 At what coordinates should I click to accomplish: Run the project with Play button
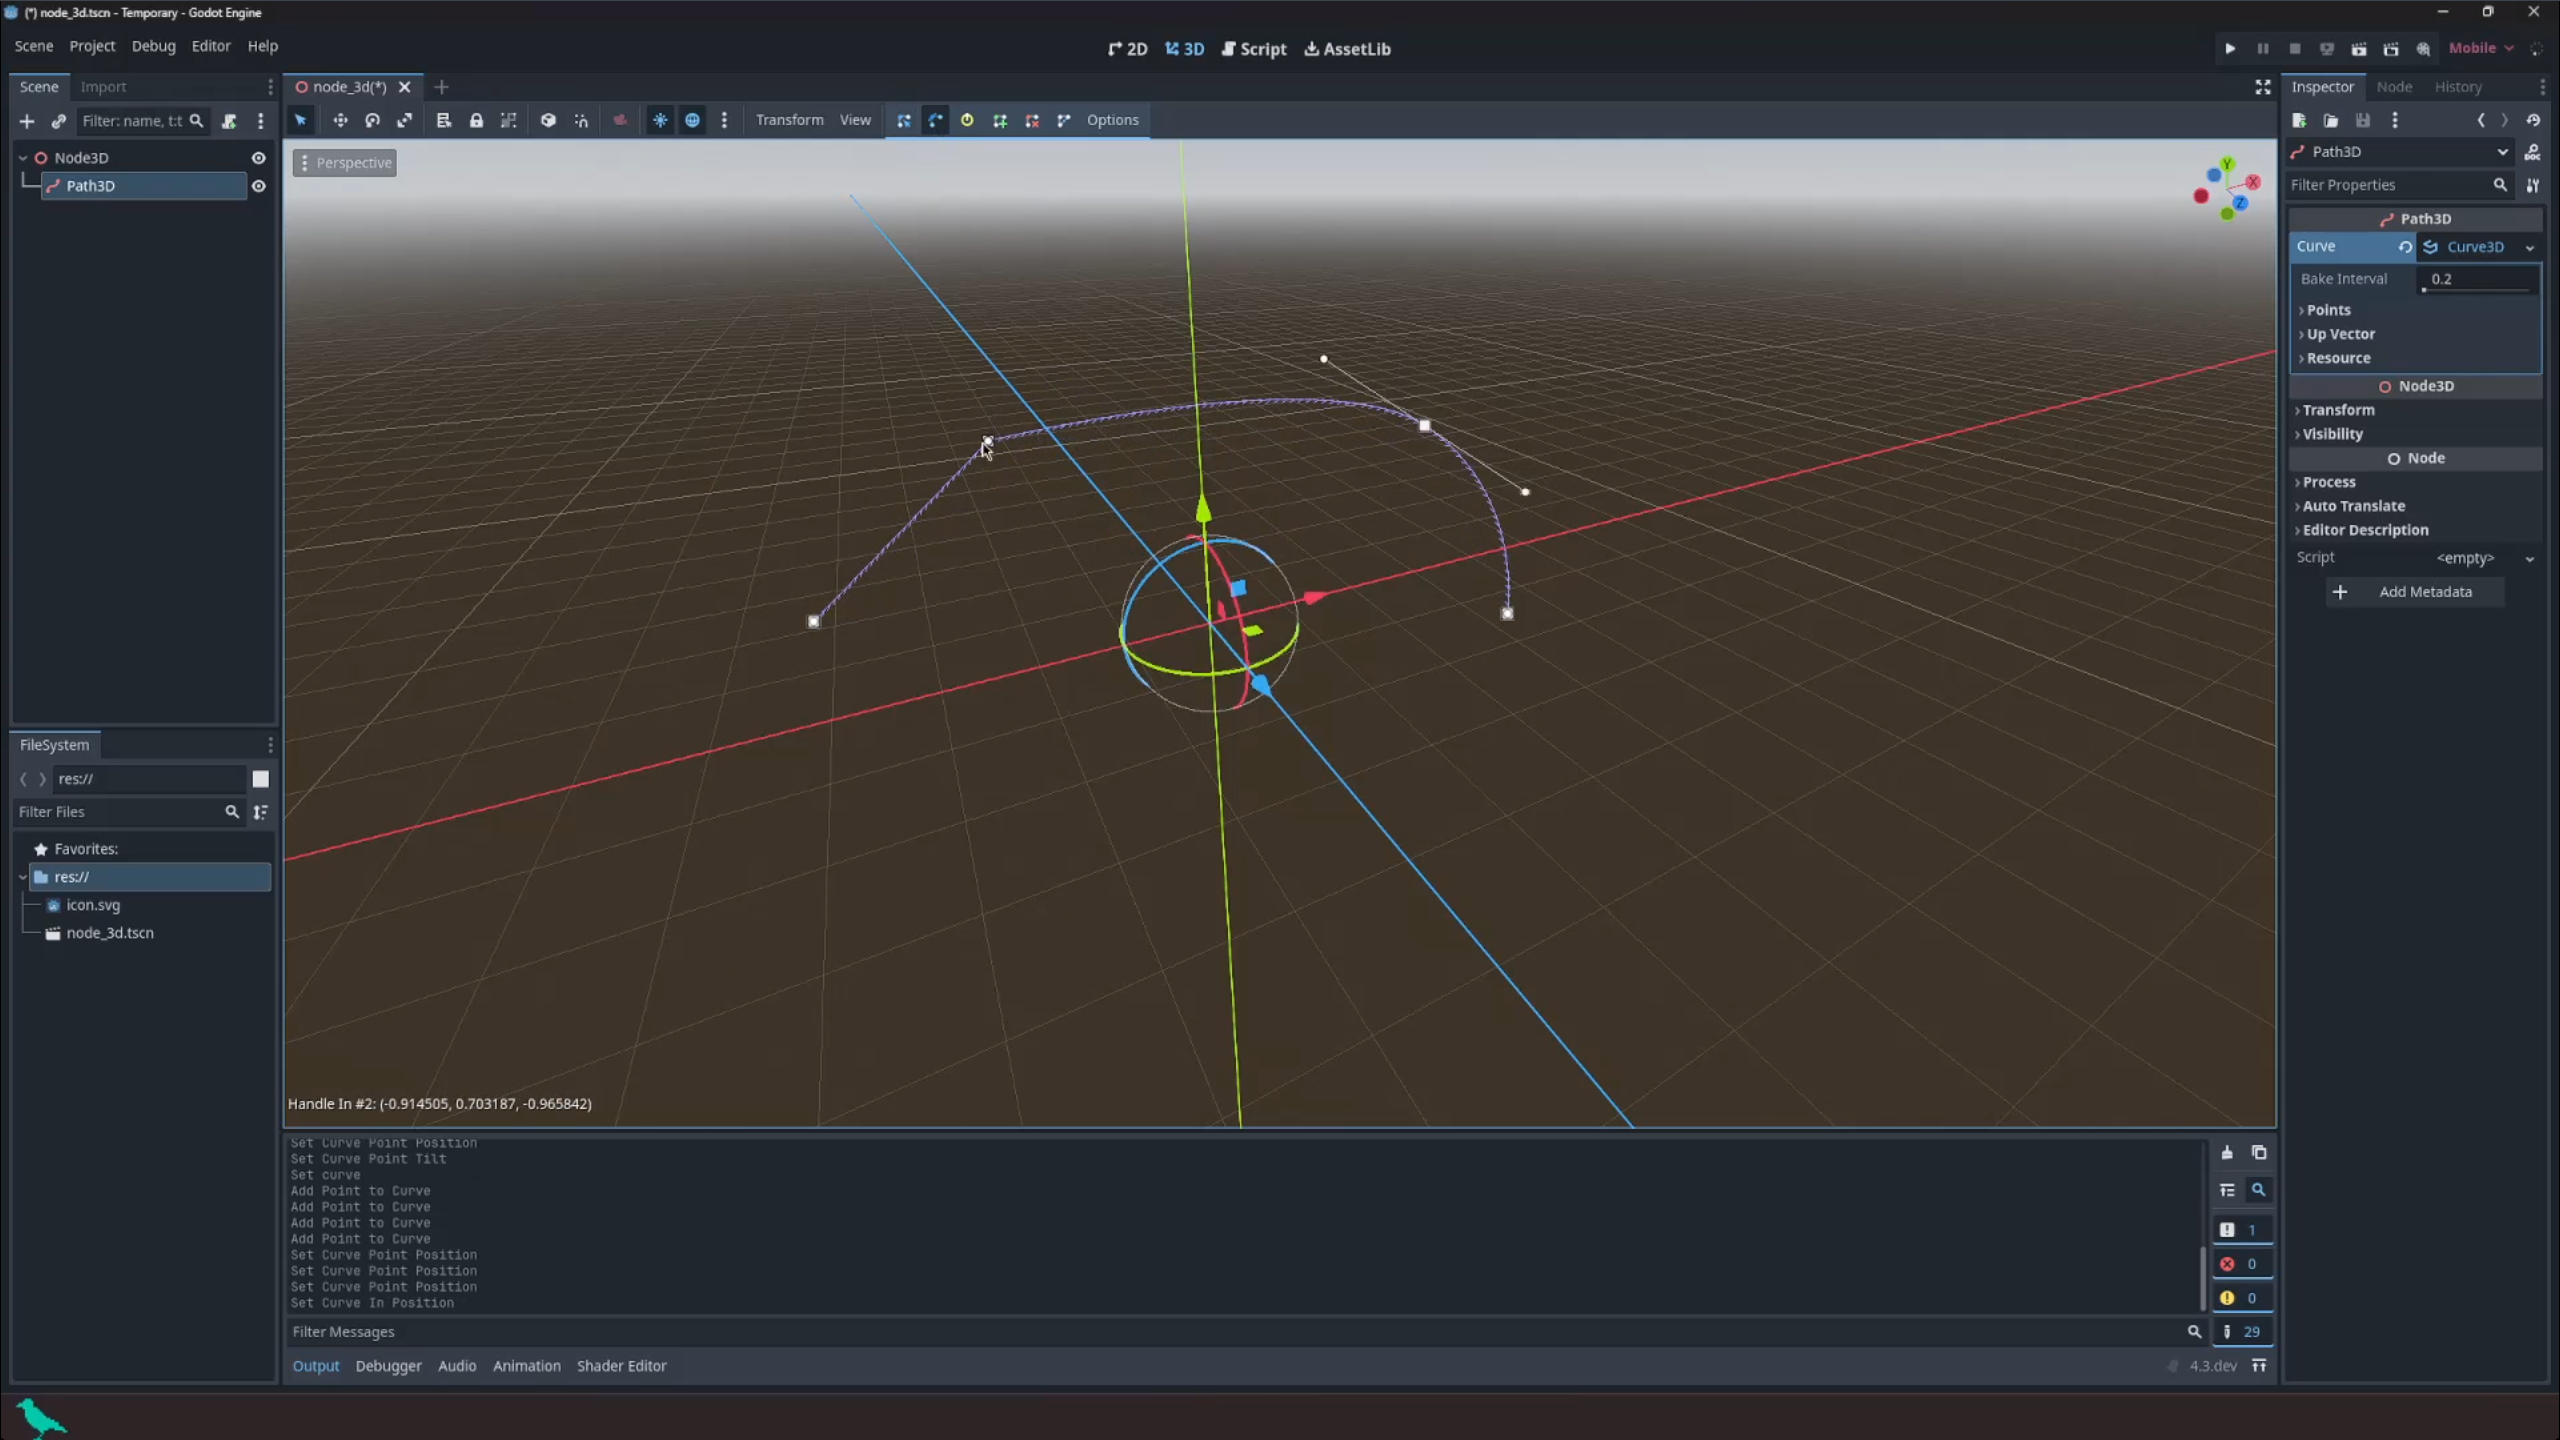coord(2230,48)
